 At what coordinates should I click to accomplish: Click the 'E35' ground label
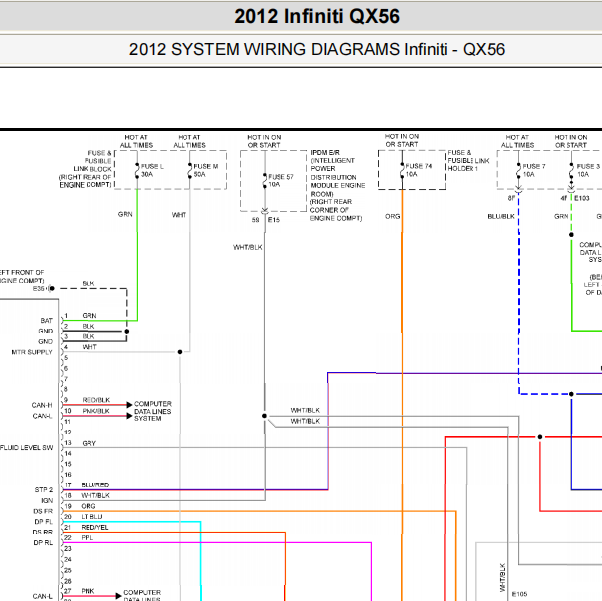(38, 288)
